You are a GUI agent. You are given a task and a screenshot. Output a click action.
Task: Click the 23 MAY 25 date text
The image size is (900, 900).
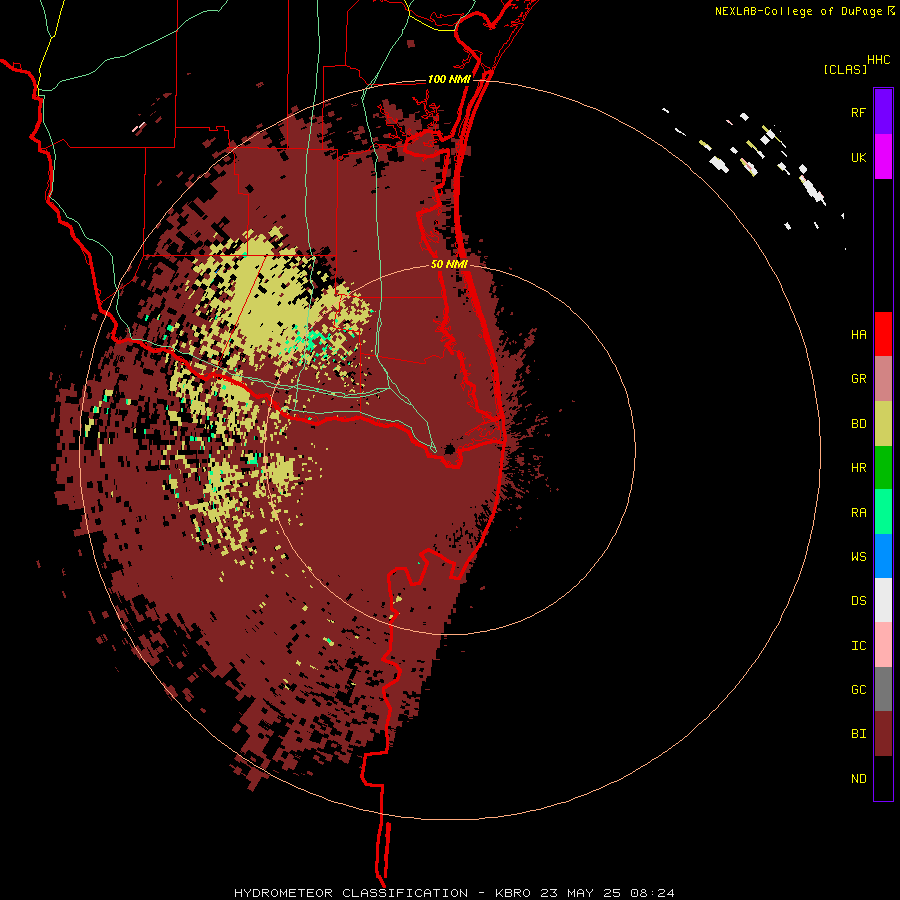tap(580, 893)
